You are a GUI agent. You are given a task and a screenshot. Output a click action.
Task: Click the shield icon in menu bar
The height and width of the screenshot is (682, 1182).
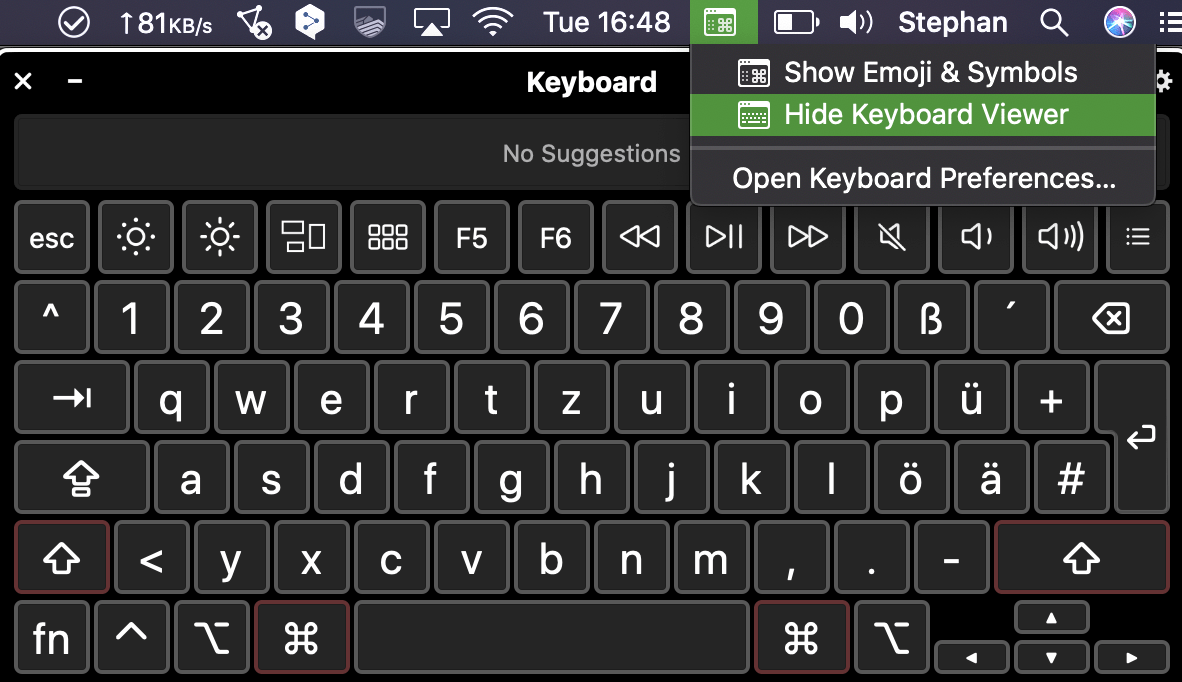[370, 23]
